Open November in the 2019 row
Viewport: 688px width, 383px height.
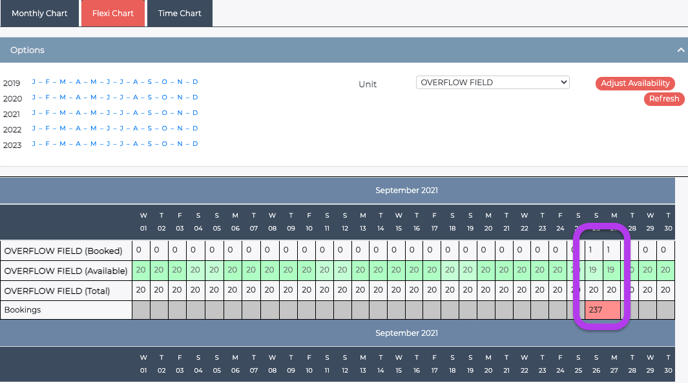coord(180,82)
